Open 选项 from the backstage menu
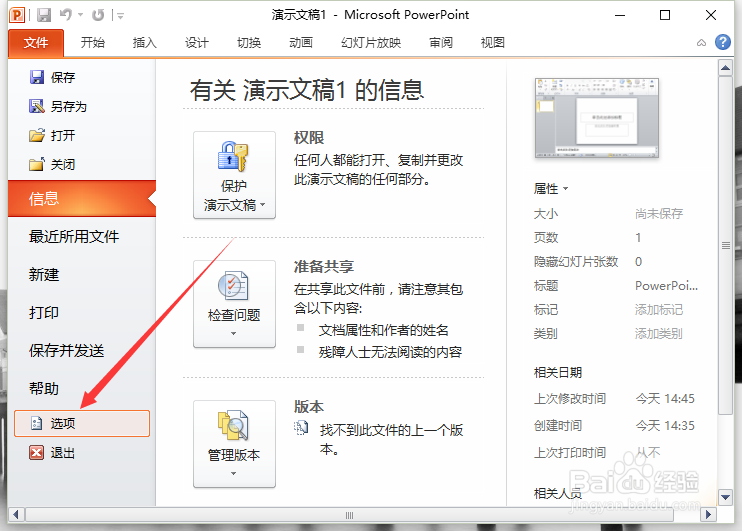 coord(82,423)
